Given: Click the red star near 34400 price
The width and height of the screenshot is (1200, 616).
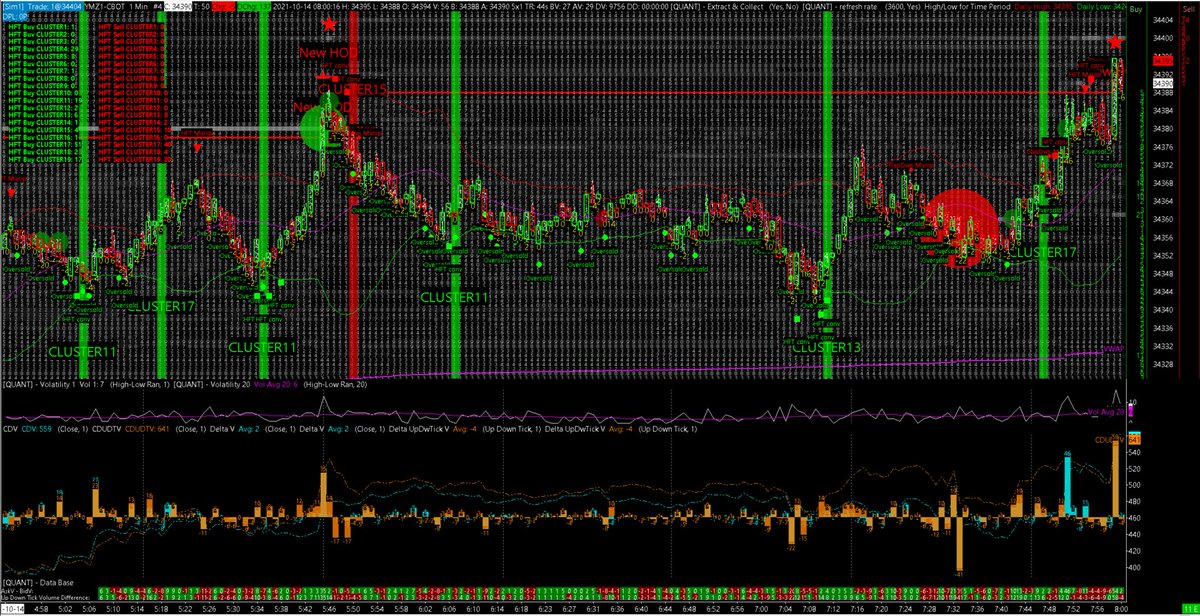Looking at the screenshot, I should click(1114, 43).
